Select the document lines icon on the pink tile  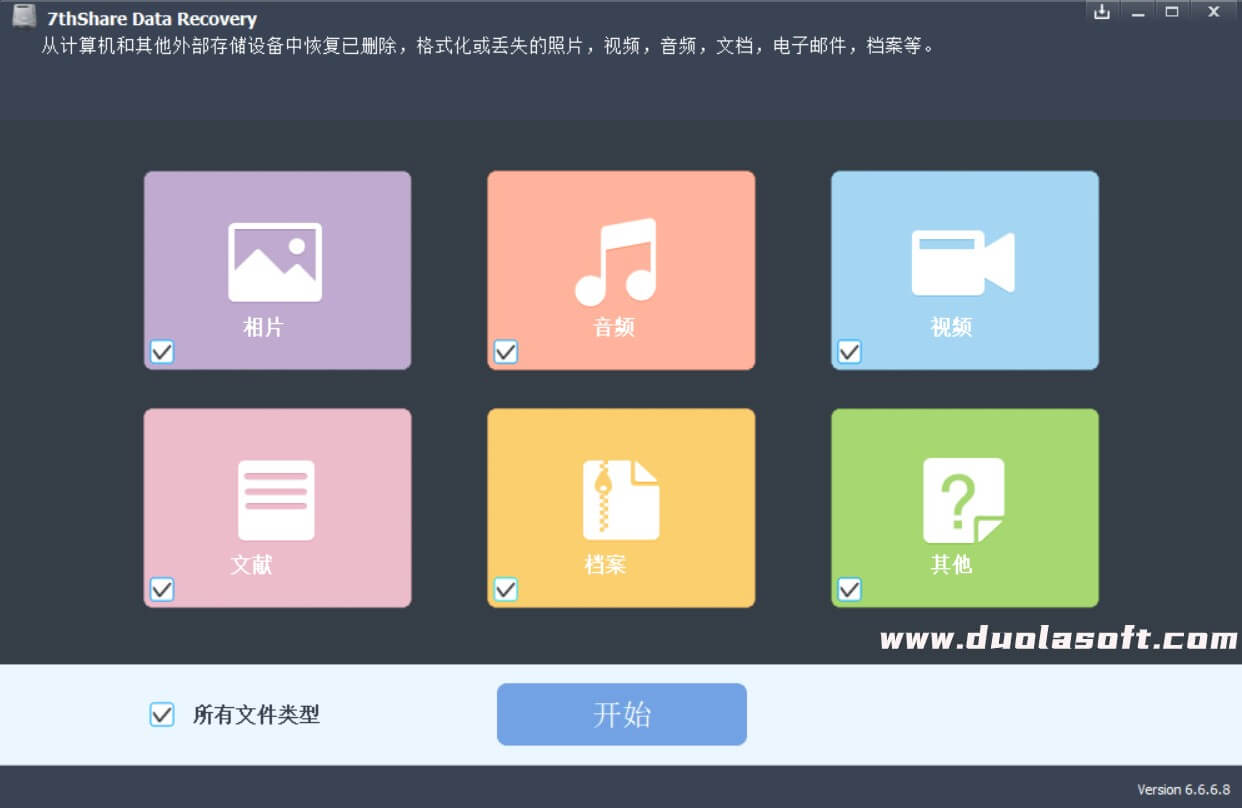[x=276, y=500]
